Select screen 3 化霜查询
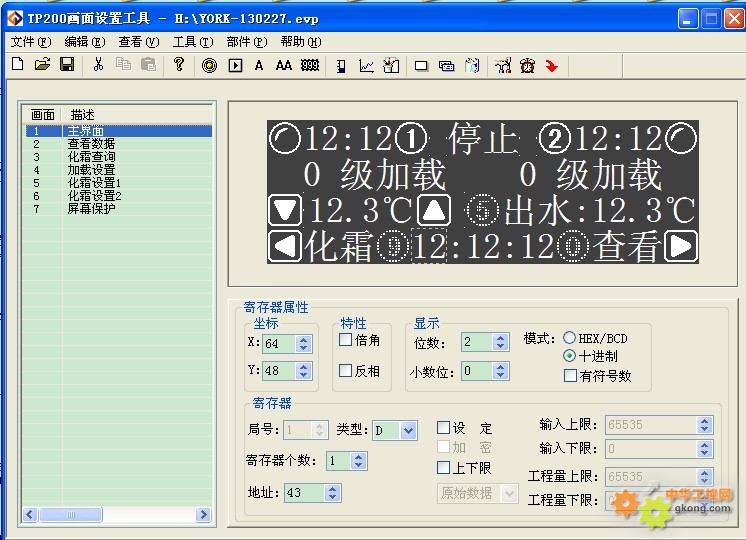746x540 pixels. pos(118,157)
